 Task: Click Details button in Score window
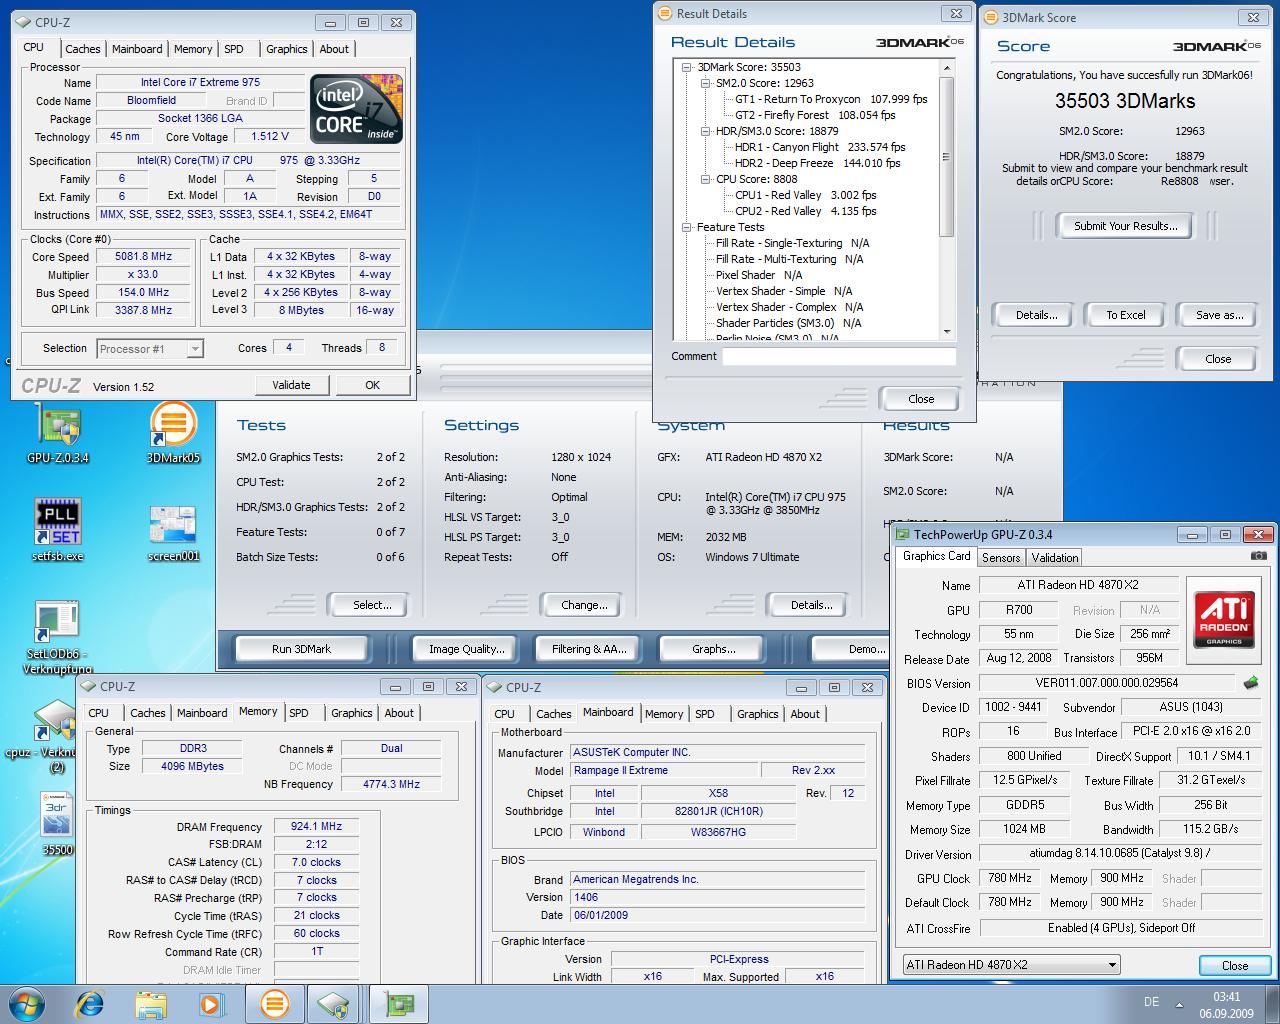coord(1036,315)
